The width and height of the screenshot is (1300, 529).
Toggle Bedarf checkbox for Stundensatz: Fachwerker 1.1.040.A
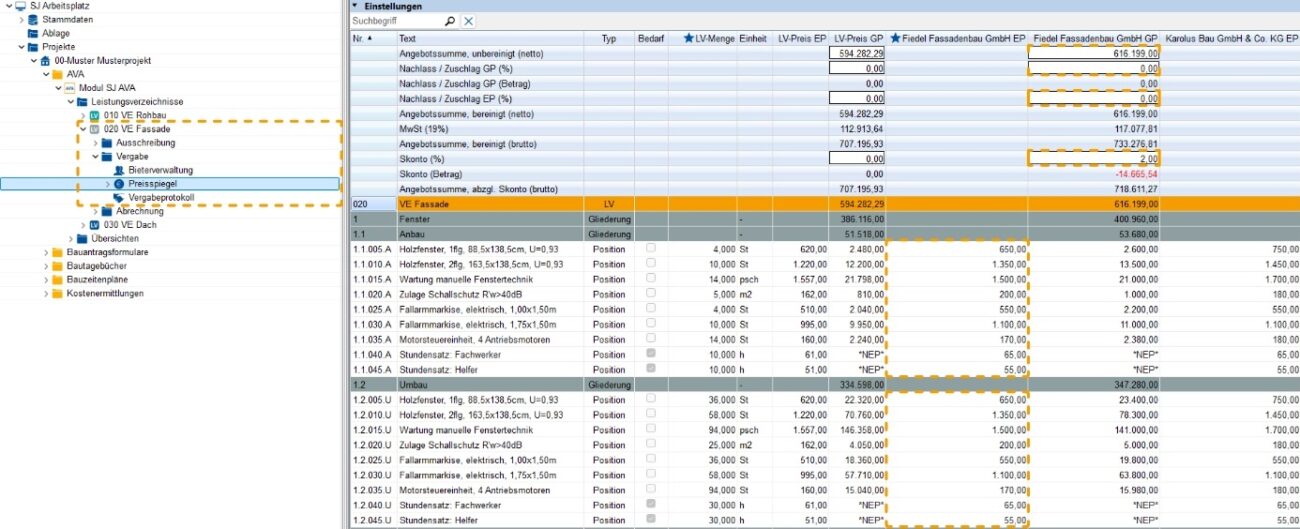[x=651, y=354]
